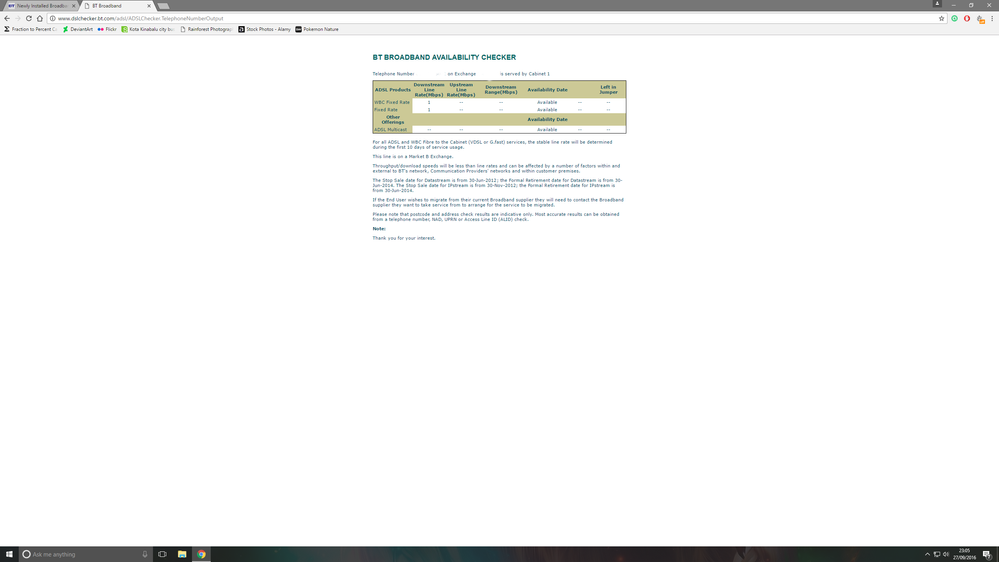Image resolution: width=999 pixels, height=562 pixels.
Task: Open the volume tray icon
Action: [x=946, y=554]
